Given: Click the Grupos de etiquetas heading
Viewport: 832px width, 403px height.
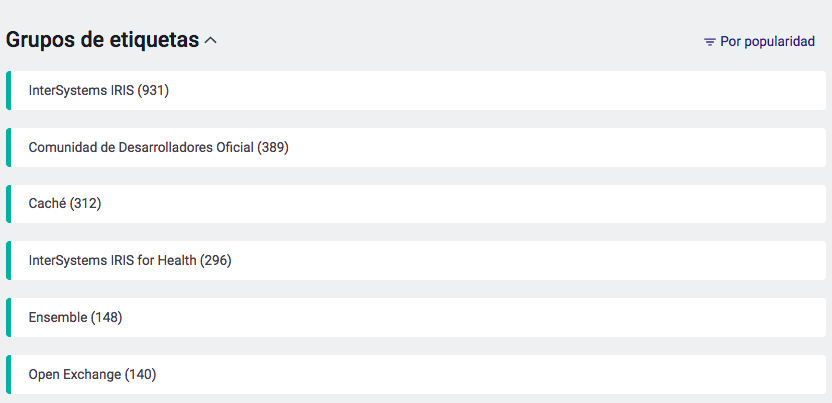Looking at the screenshot, I should 102,40.
